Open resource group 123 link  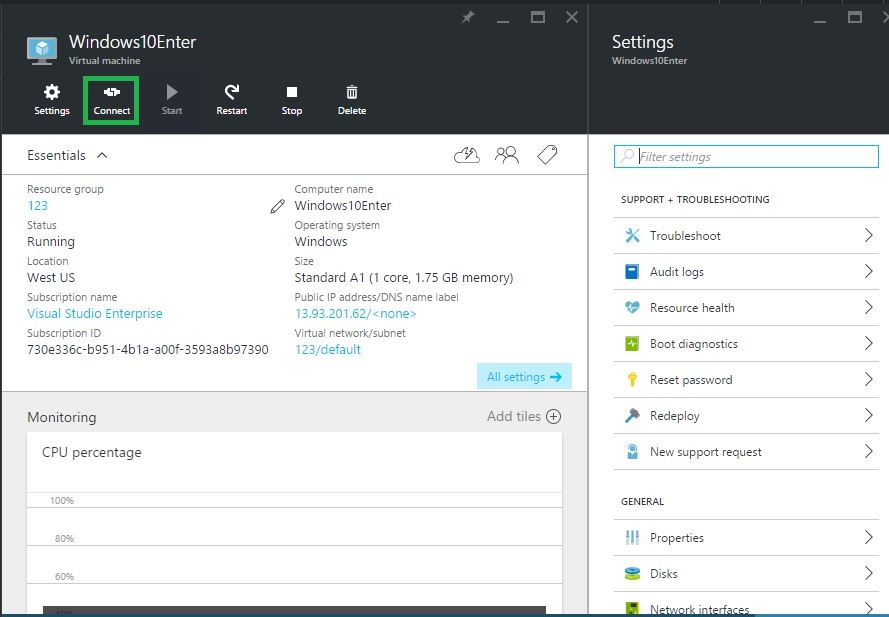pos(37,205)
